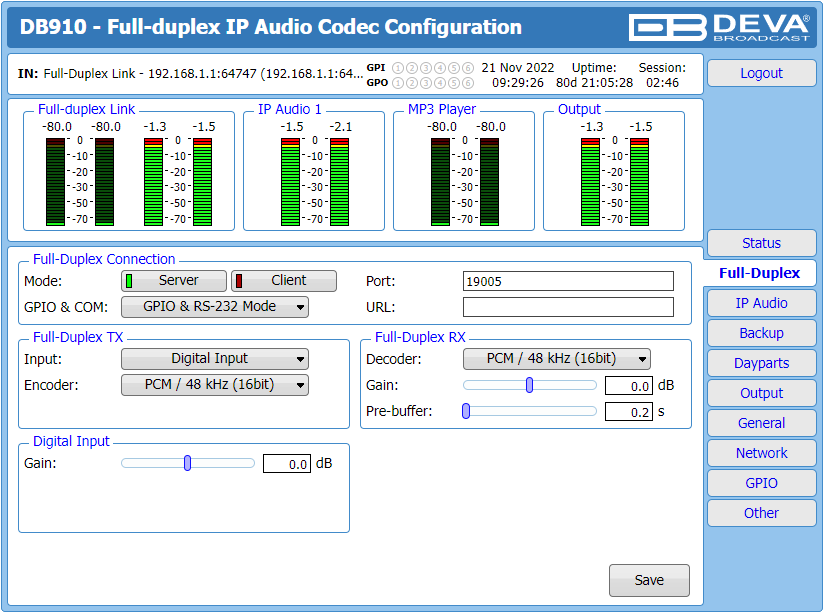Click GPO indicator number 6

468,83
